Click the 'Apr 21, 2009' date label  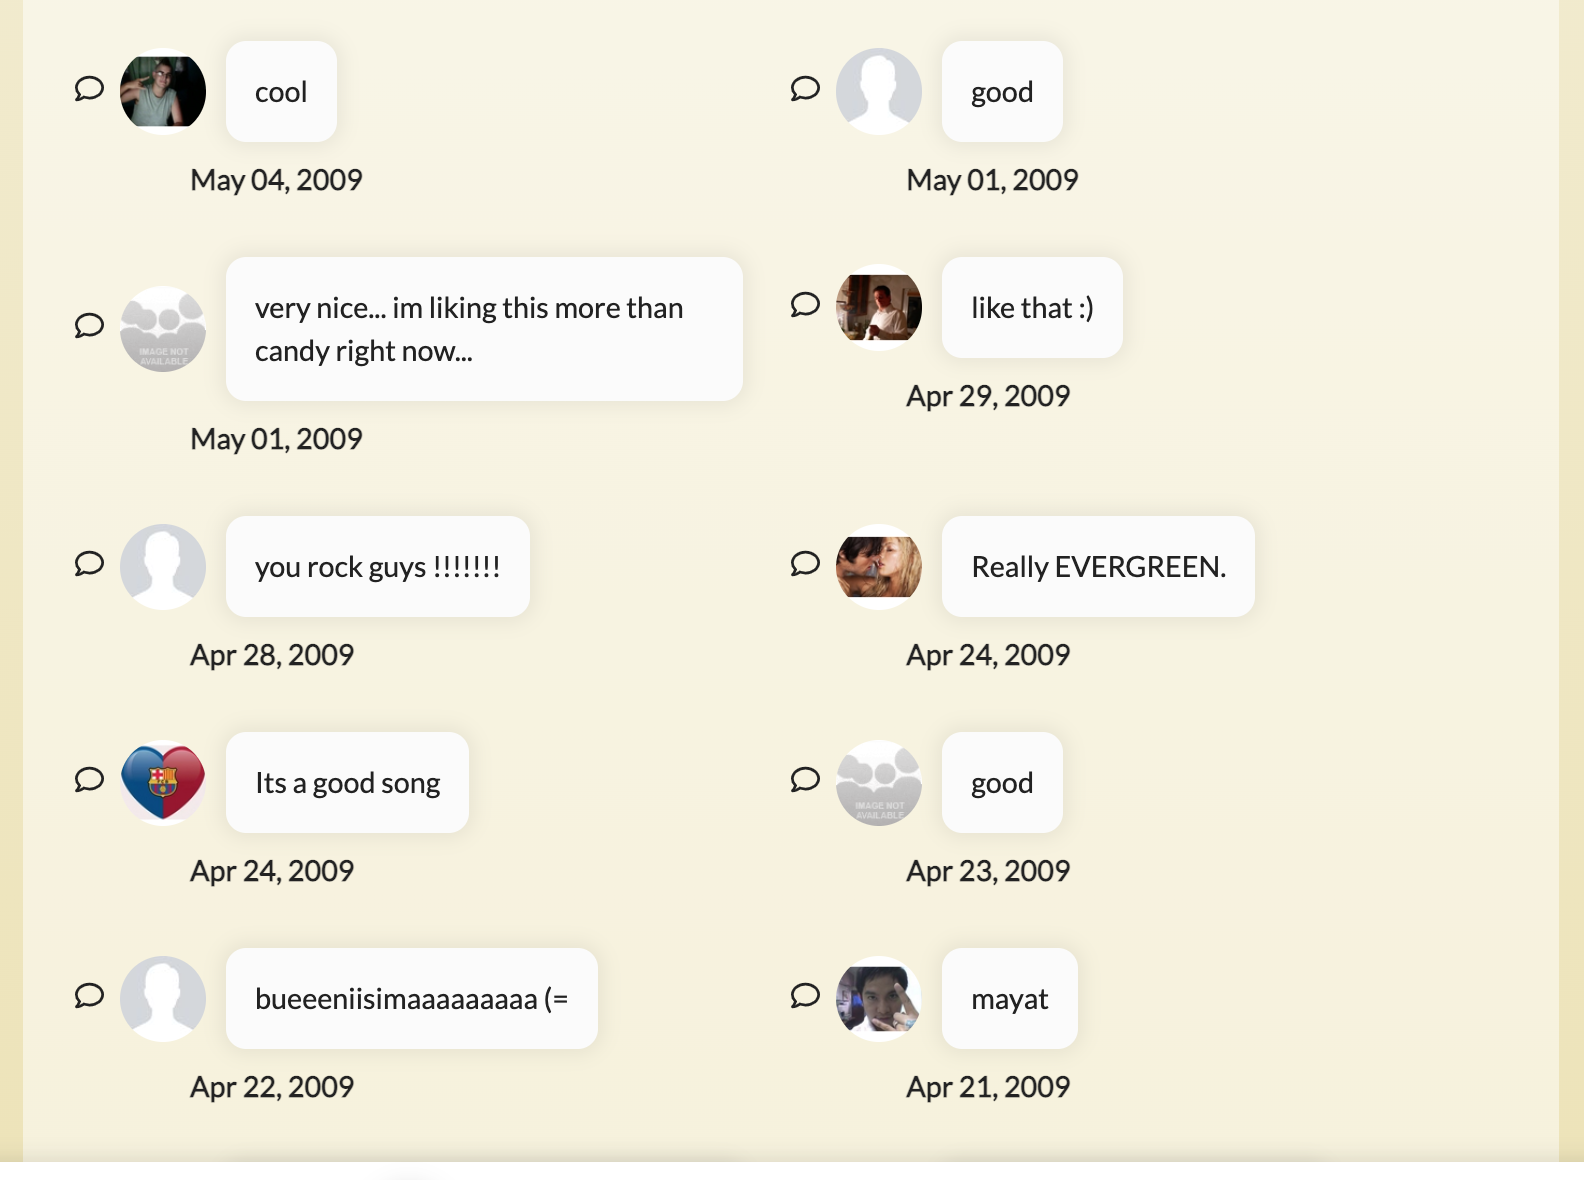988,1085
